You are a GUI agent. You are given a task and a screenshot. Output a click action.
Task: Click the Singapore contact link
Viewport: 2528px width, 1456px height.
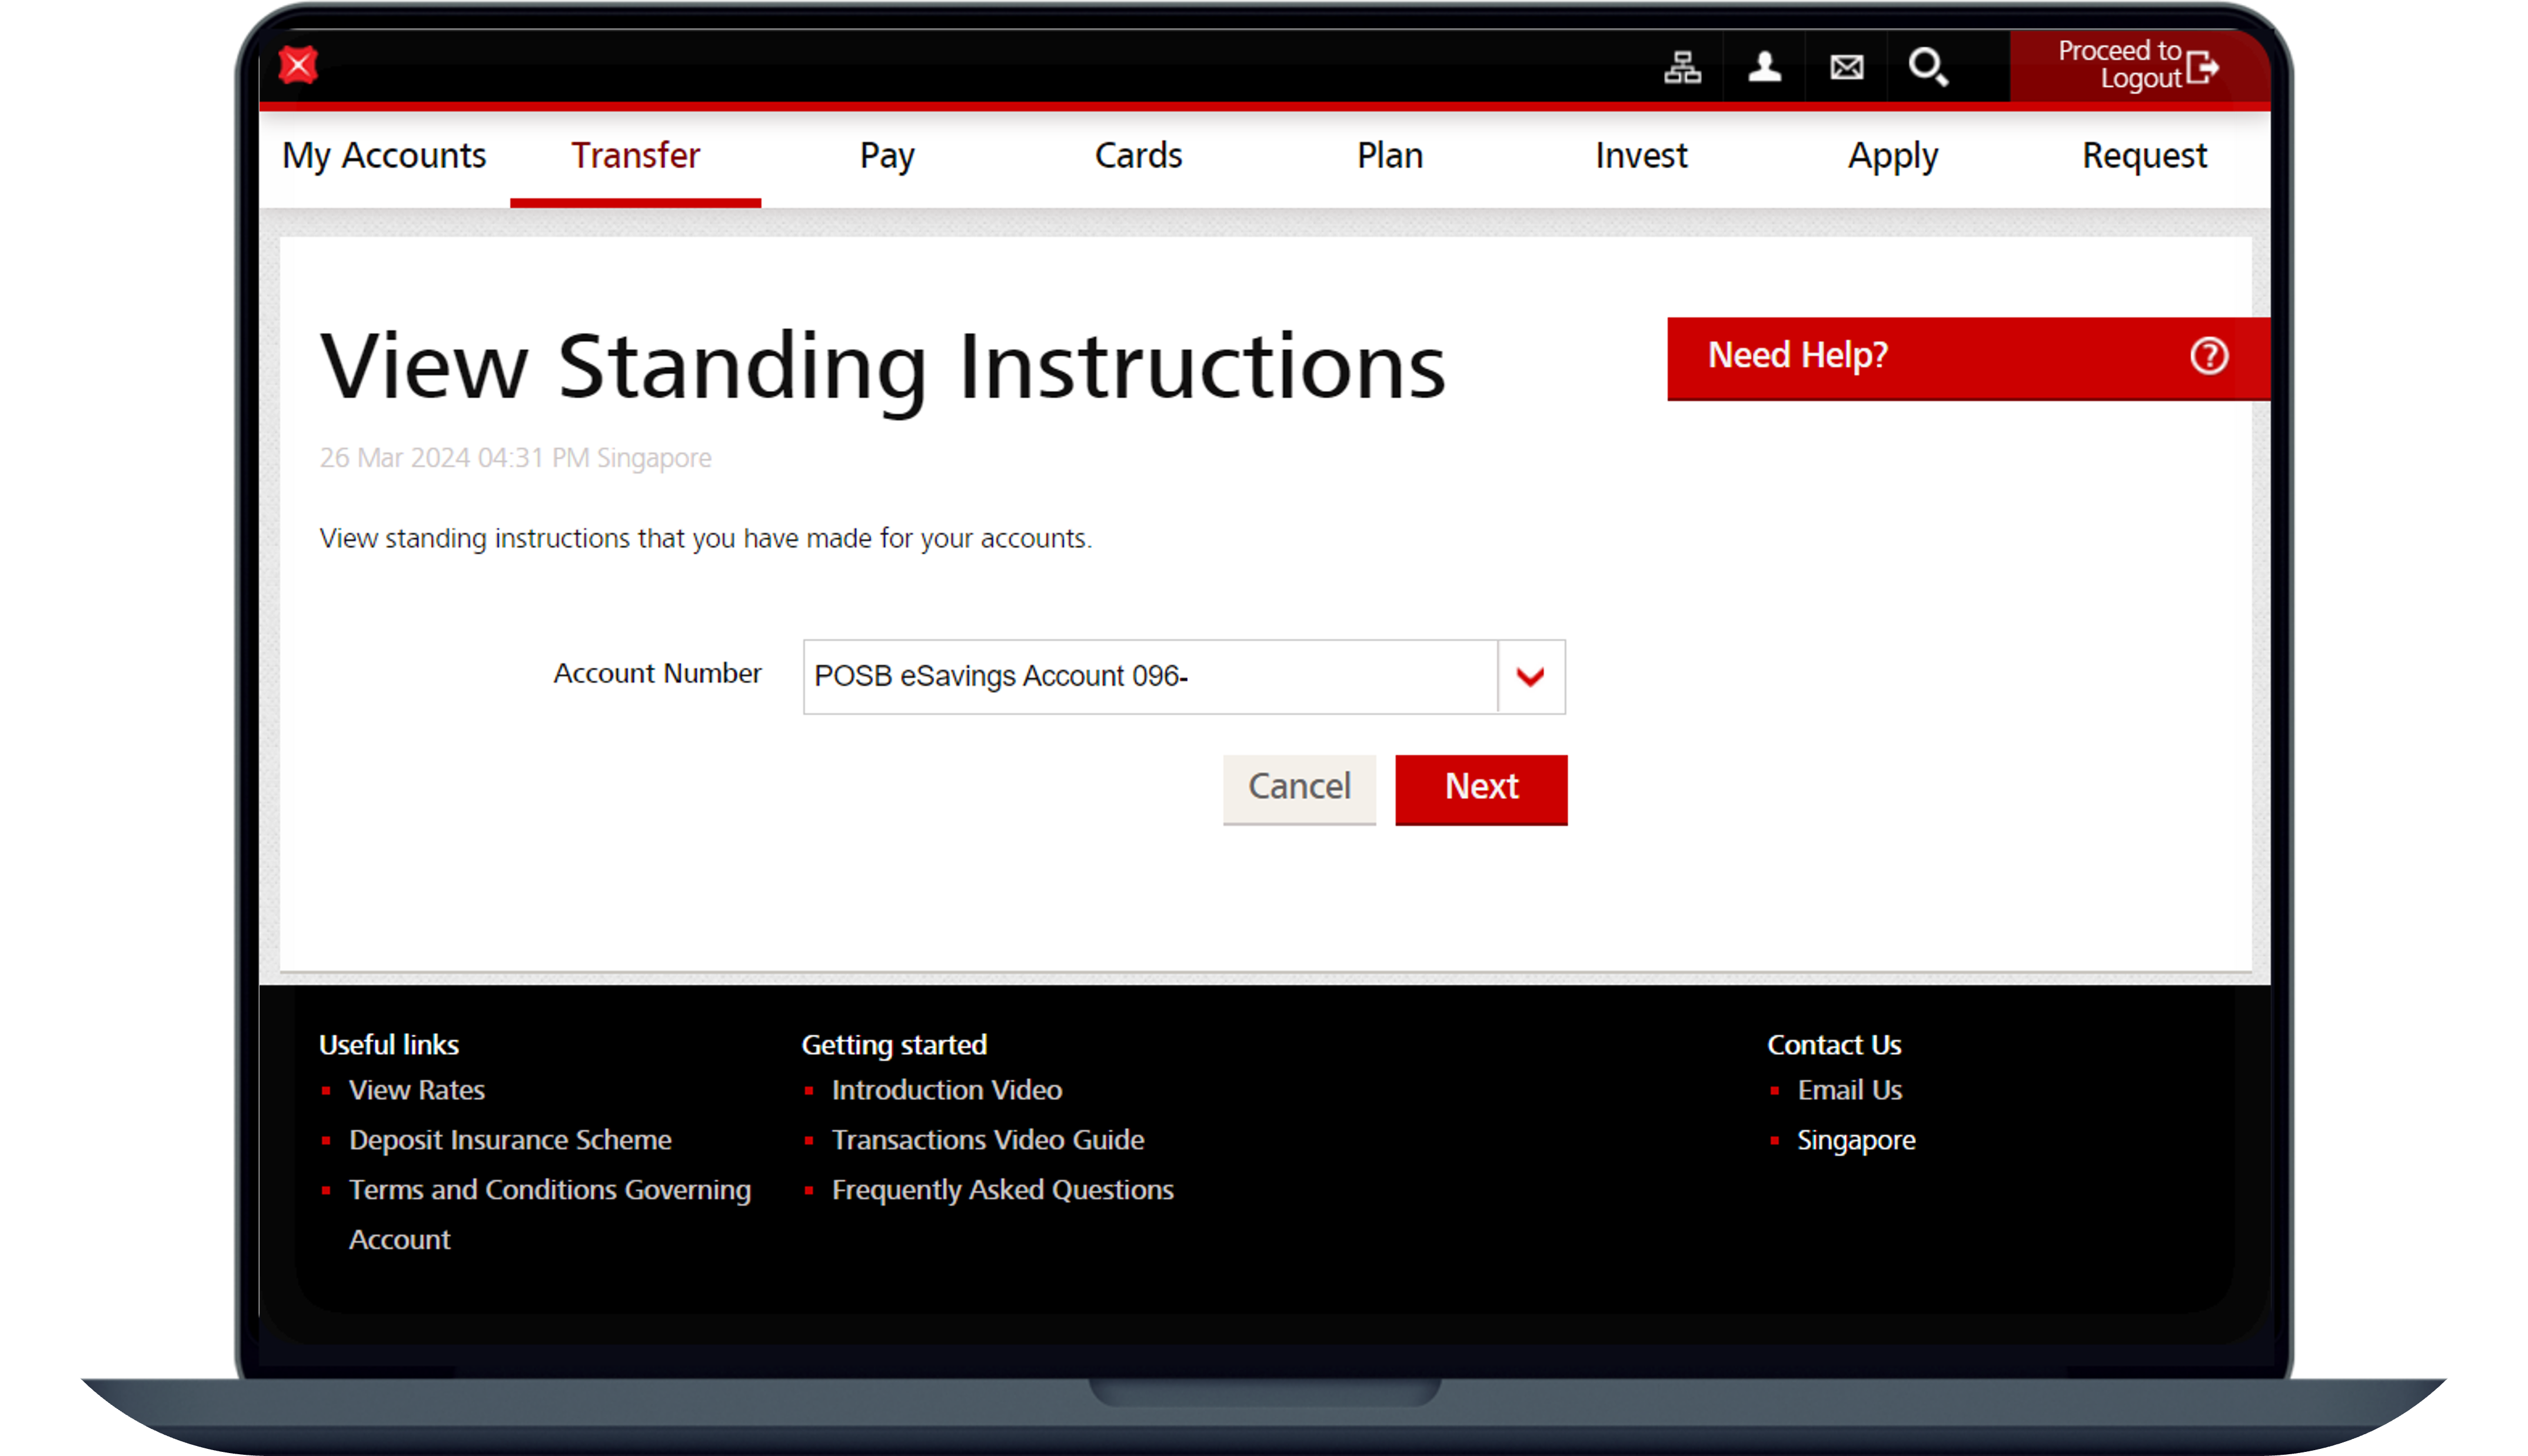(x=1856, y=1140)
